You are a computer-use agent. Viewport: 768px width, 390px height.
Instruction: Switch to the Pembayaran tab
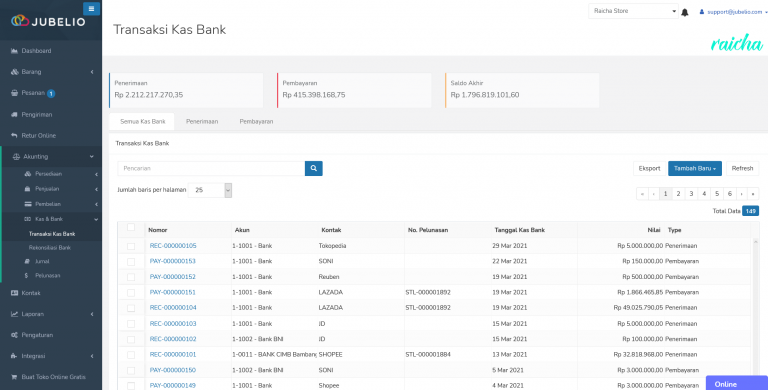click(x=256, y=122)
